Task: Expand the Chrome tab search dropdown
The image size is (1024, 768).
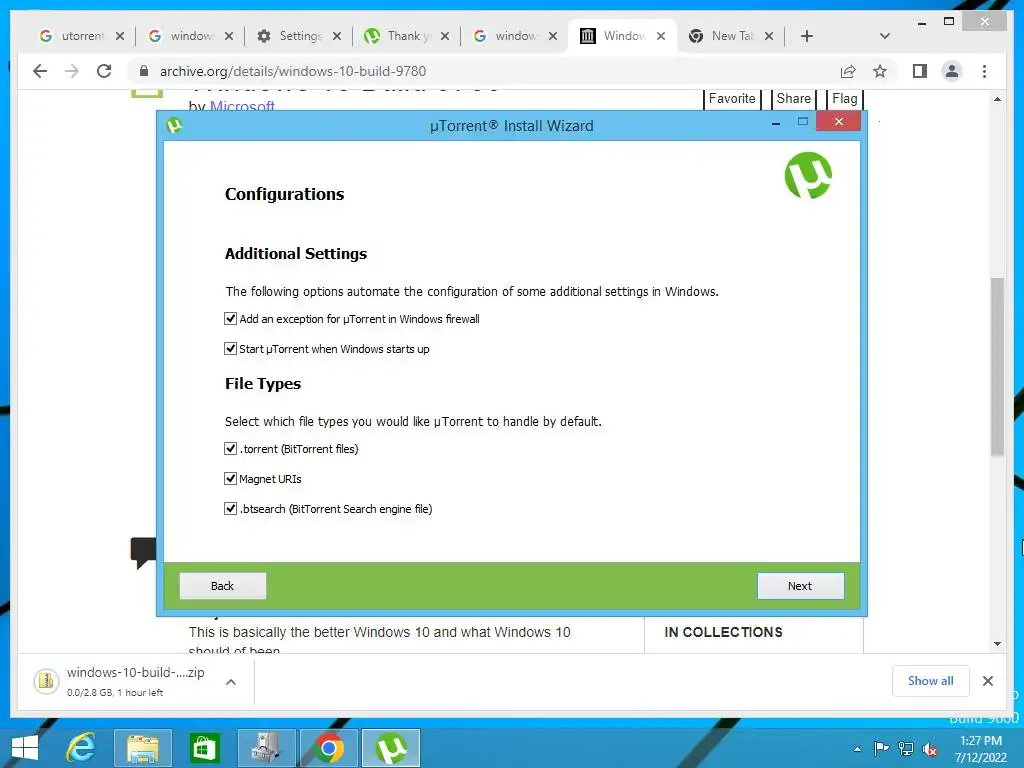Action: [x=884, y=36]
